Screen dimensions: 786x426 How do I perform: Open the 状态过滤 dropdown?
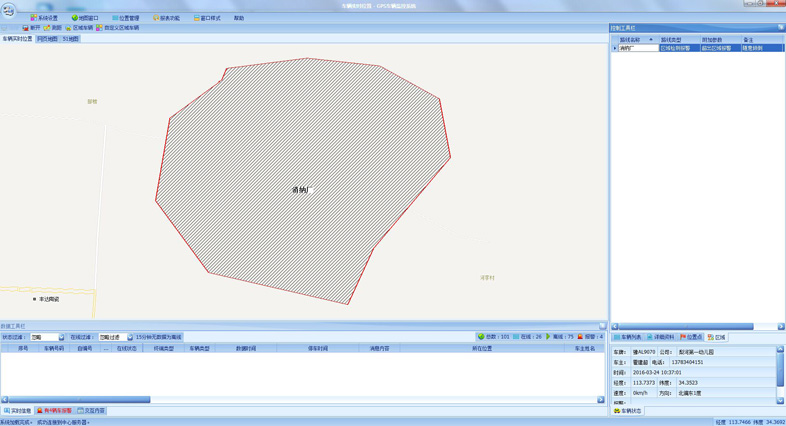point(61,337)
